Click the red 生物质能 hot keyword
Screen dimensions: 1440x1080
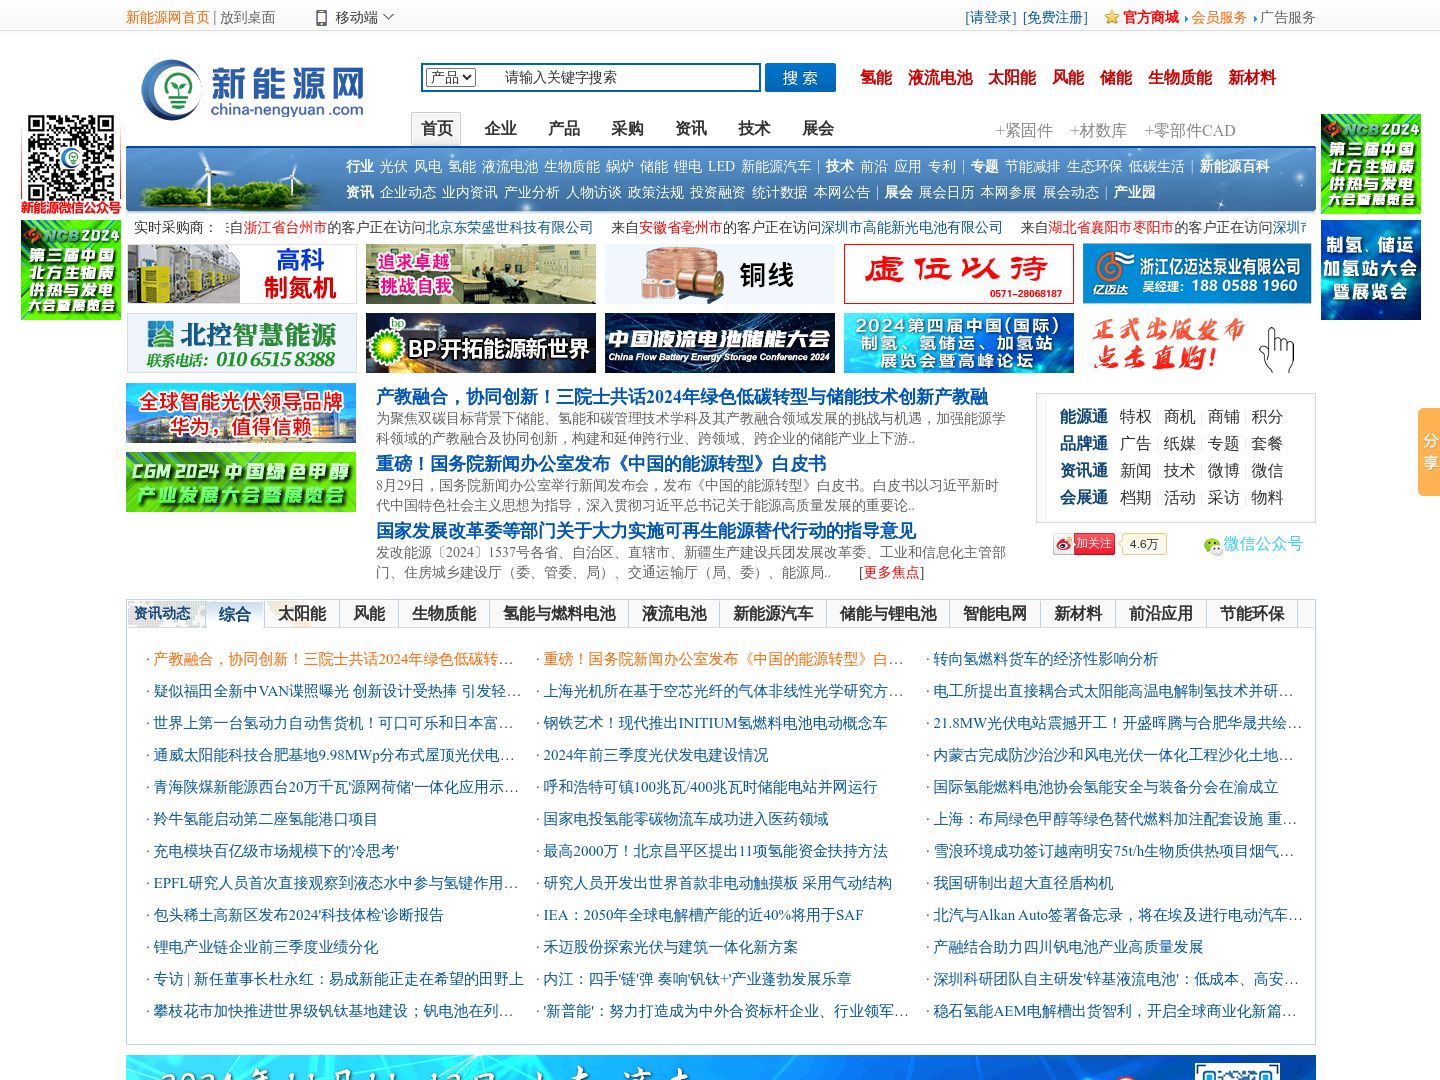(1180, 77)
